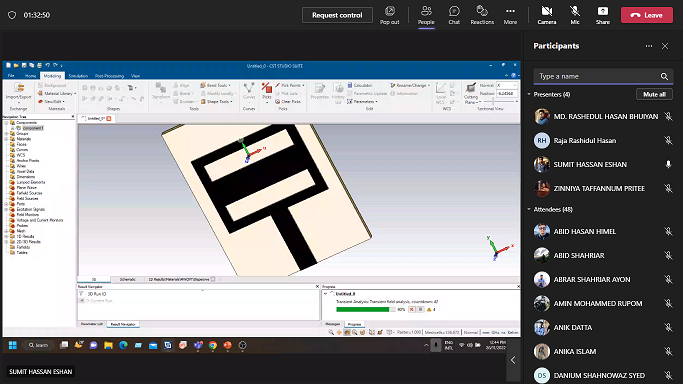Open More options in meeting toolbar
Viewport: 683px width, 384px height.
coord(510,11)
